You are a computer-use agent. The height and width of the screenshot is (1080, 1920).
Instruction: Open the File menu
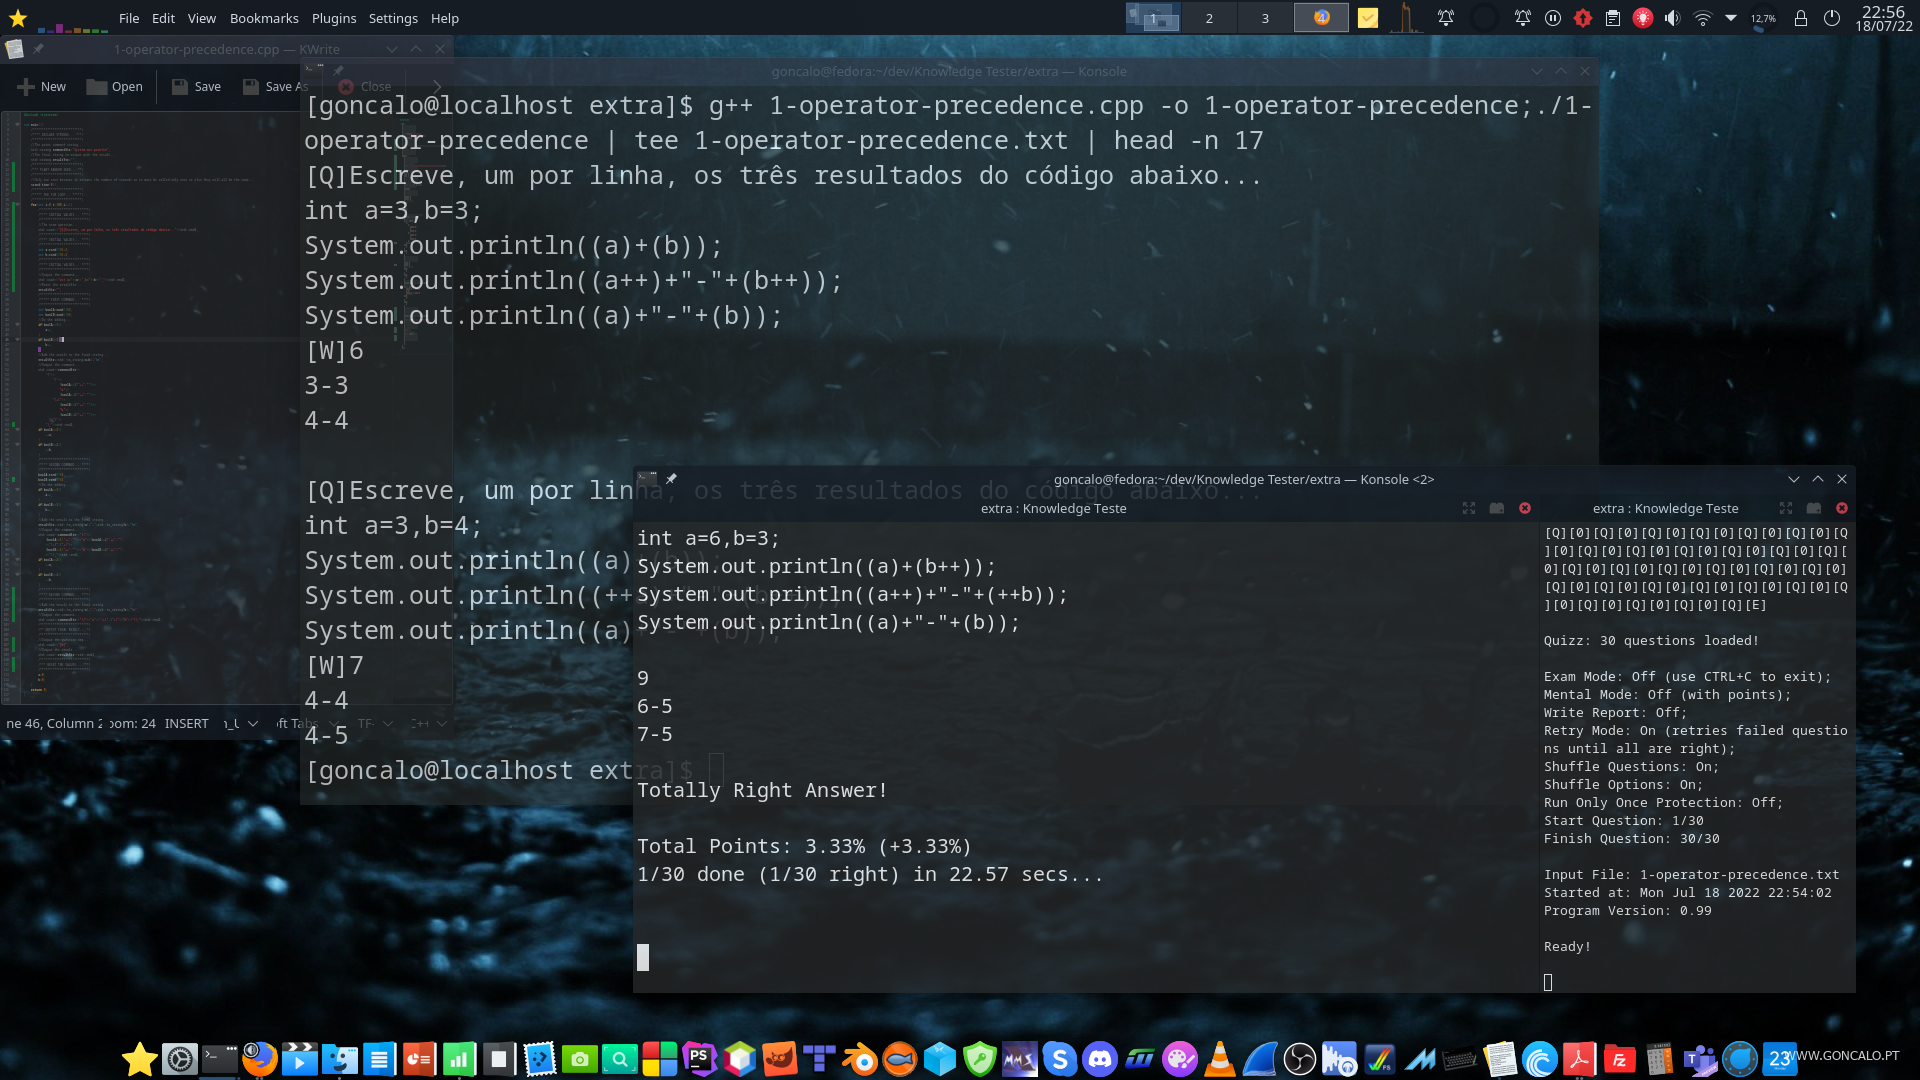click(x=129, y=18)
